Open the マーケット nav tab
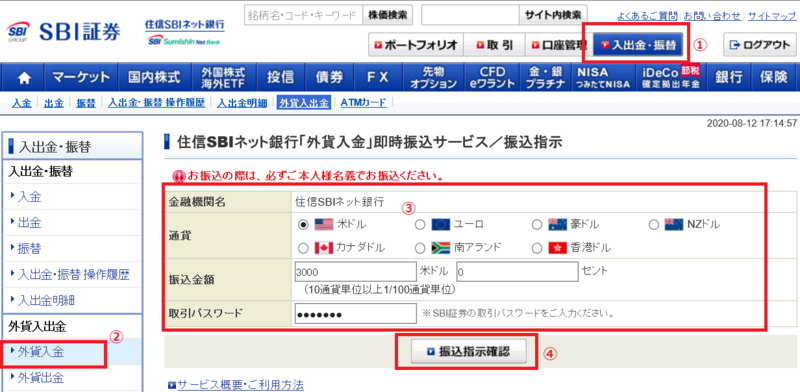800x392 pixels. 81,78
